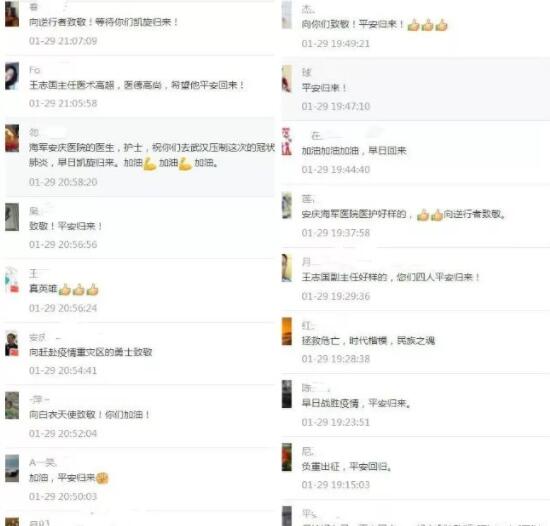Click avatar next to 海军安庆医院 comment
The width and height of the screenshot is (550, 526).
tap(12, 139)
